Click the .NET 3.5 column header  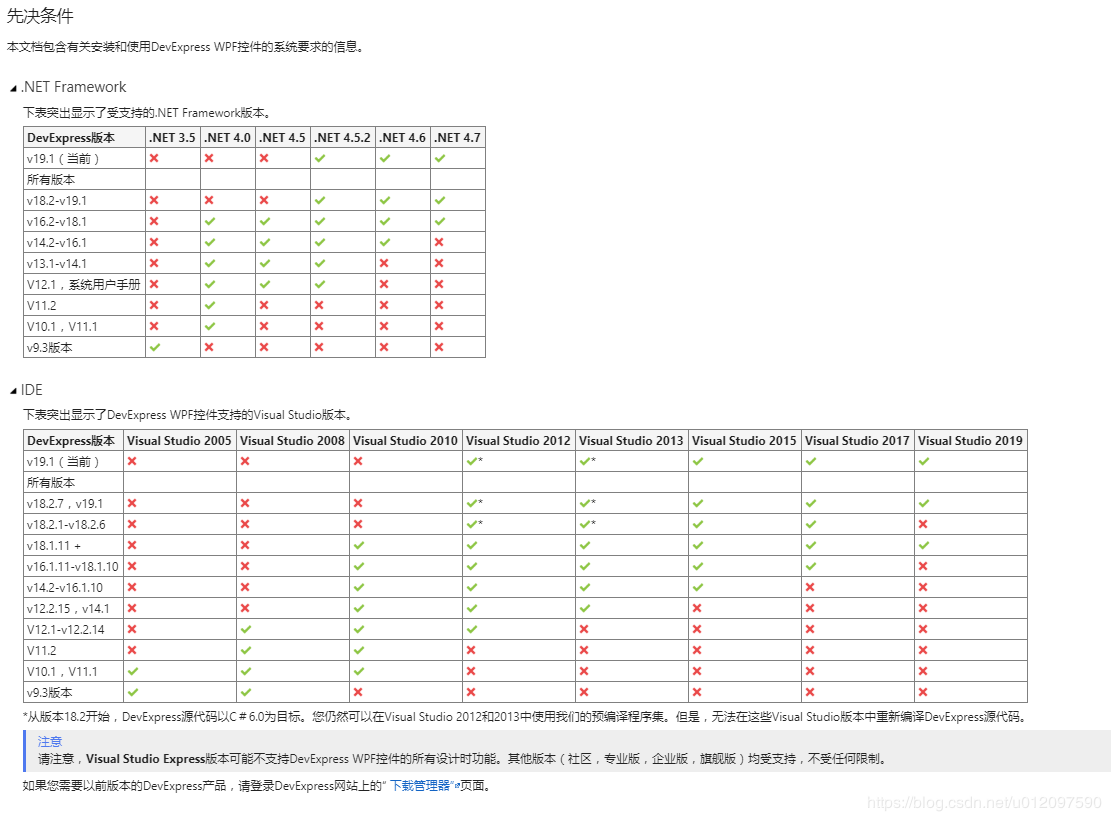pos(172,137)
